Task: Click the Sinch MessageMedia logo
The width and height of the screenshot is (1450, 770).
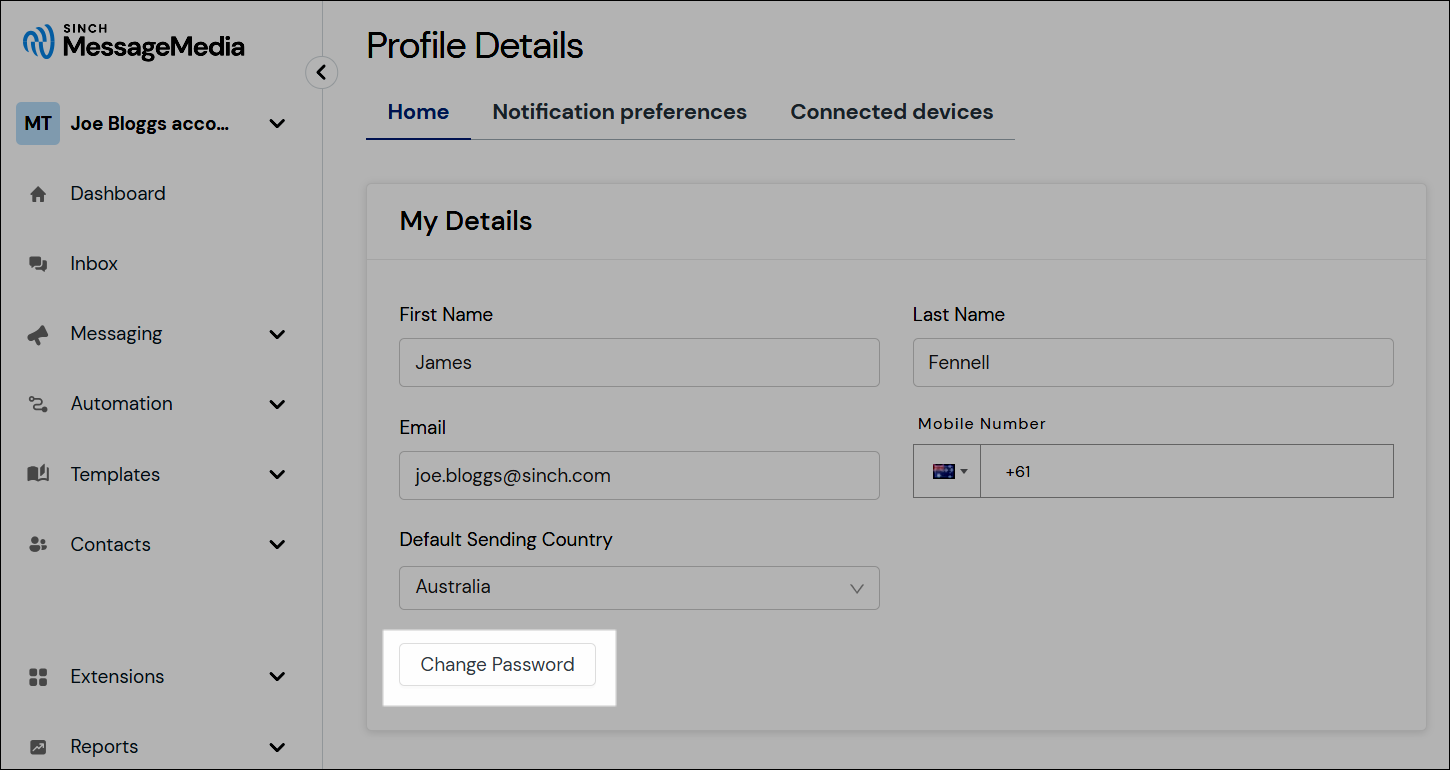Action: click(134, 42)
